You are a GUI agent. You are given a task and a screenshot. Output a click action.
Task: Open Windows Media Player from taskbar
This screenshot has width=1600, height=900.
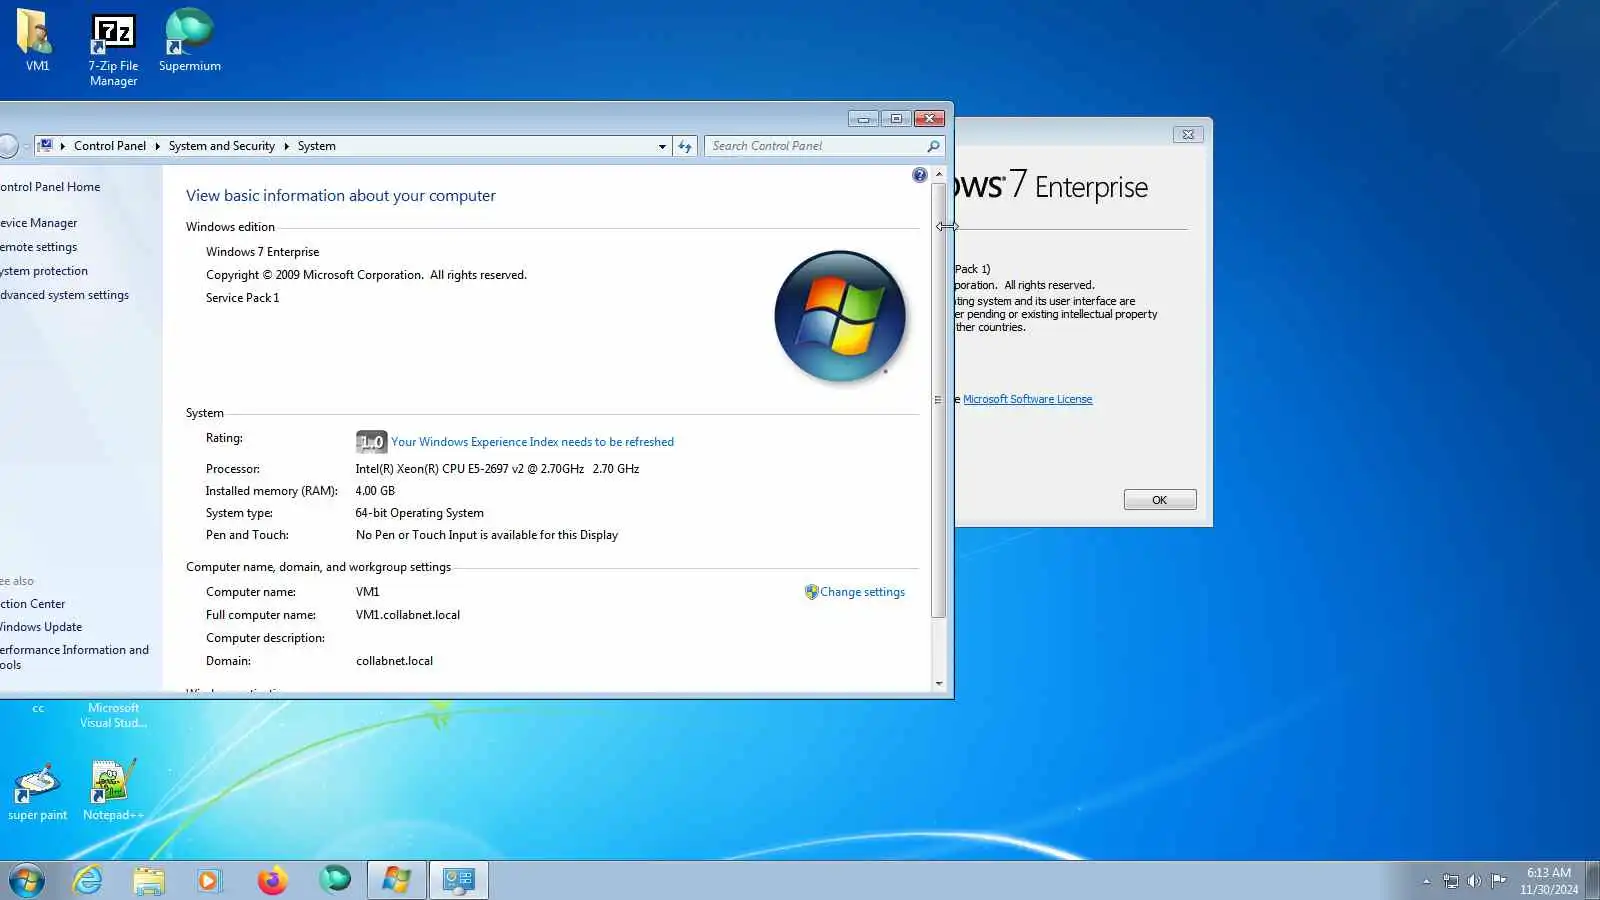click(x=209, y=880)
